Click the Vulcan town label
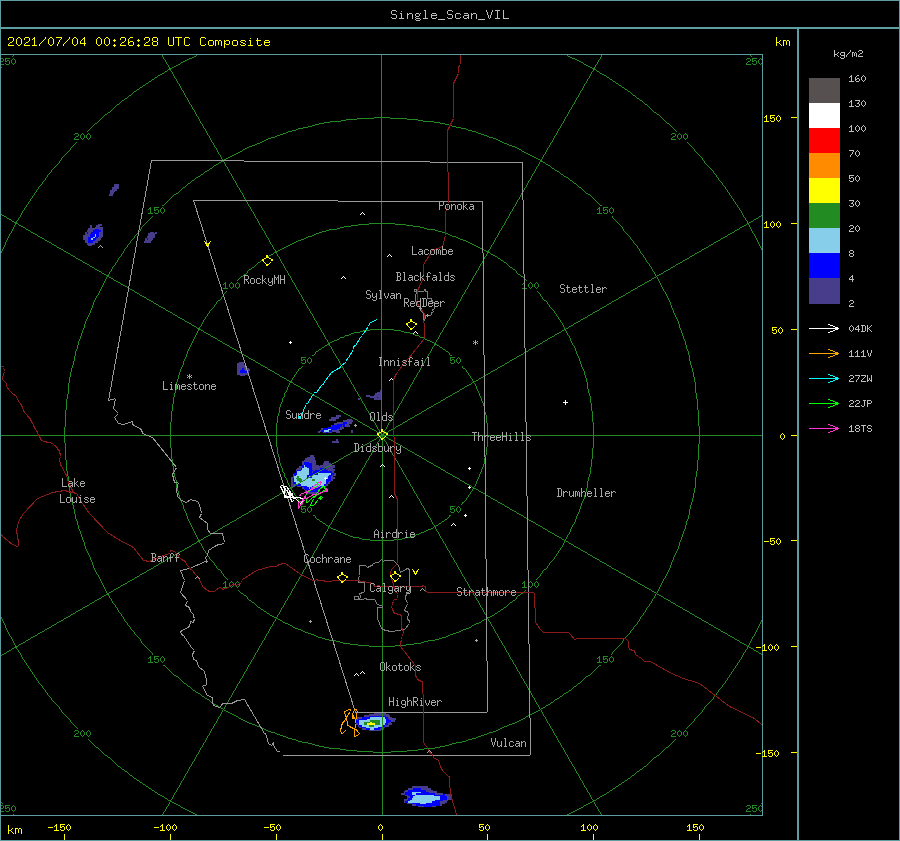This screenshot has height=841, width=900. 508,743
